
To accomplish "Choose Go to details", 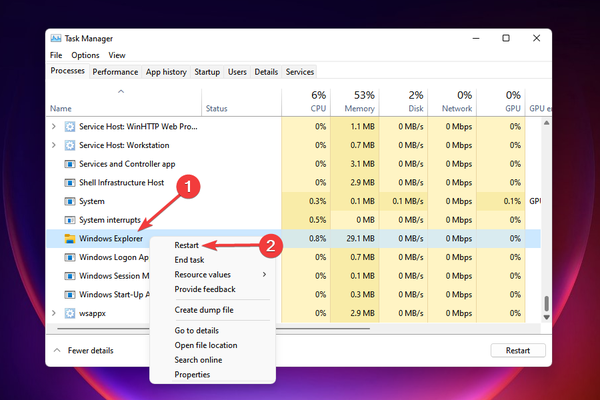I will pos(196,330).
